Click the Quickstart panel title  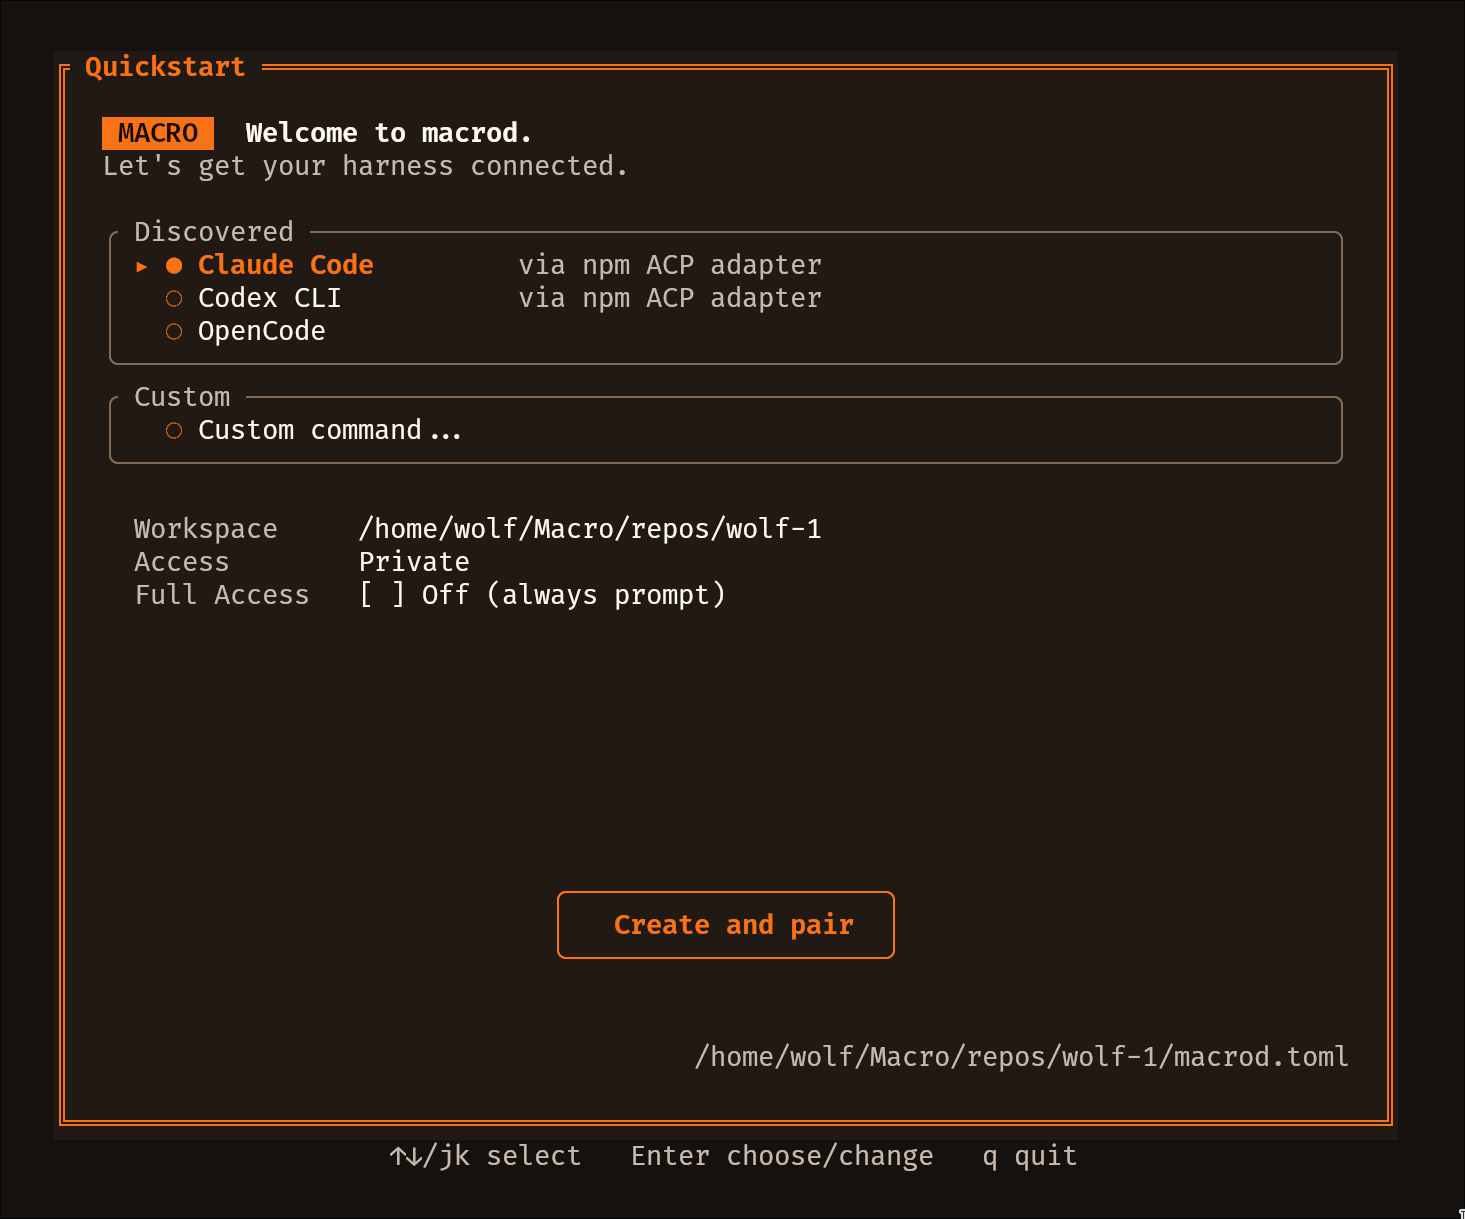(165, 67)
